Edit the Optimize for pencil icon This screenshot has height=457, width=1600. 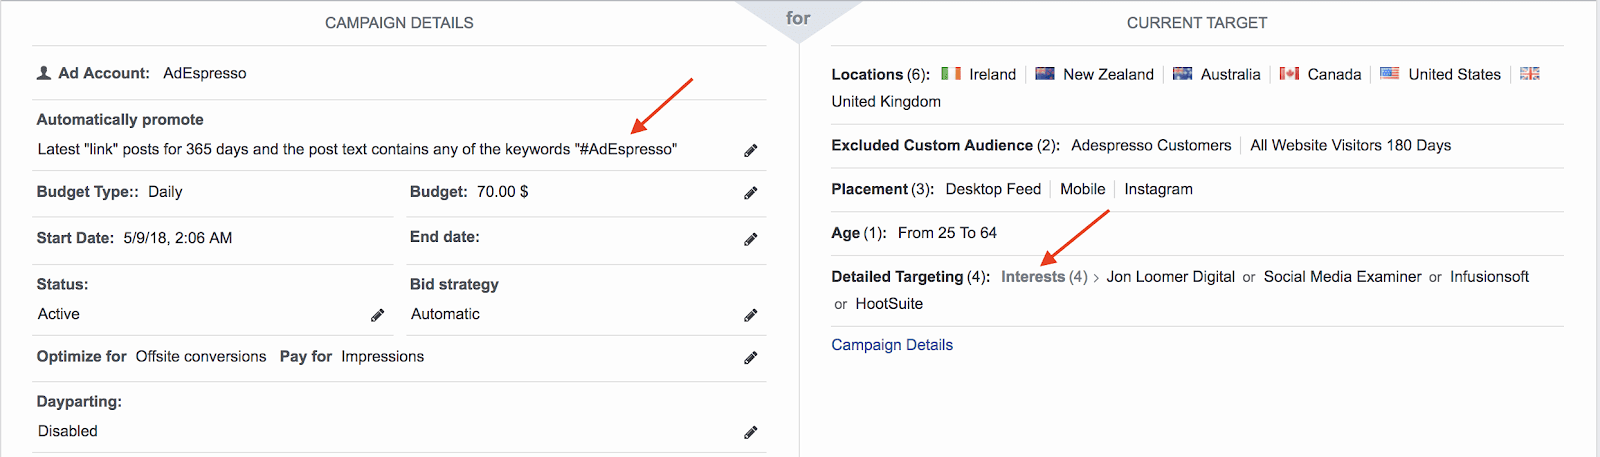point(751,358)
